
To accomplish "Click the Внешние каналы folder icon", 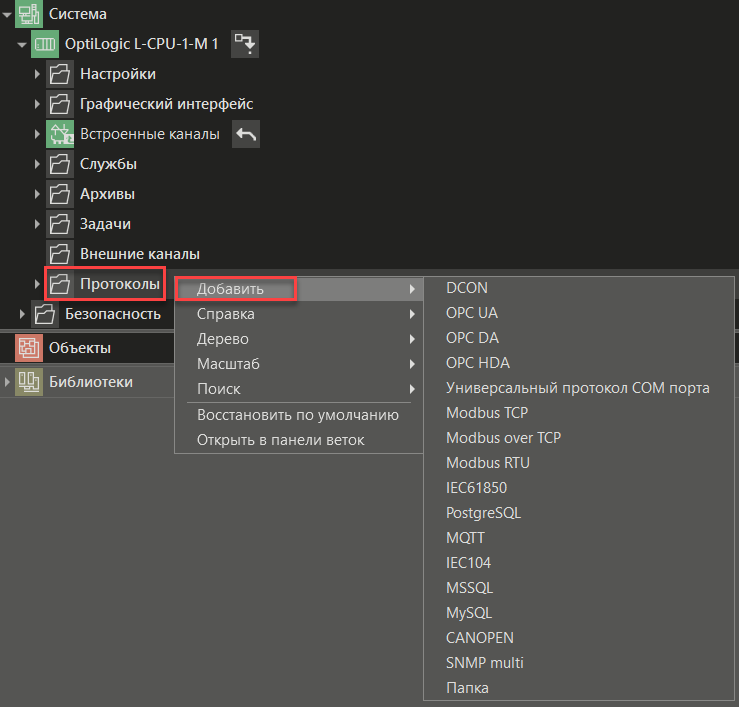I will pyautogui.click(x=60, y=254).
